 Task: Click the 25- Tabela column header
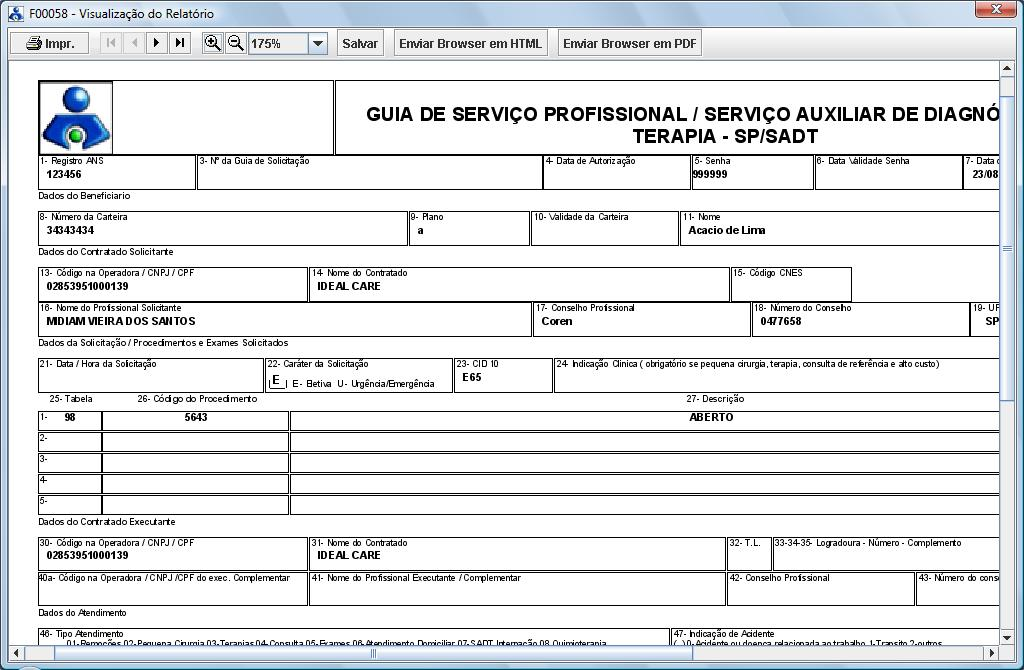tap(71, 399)
